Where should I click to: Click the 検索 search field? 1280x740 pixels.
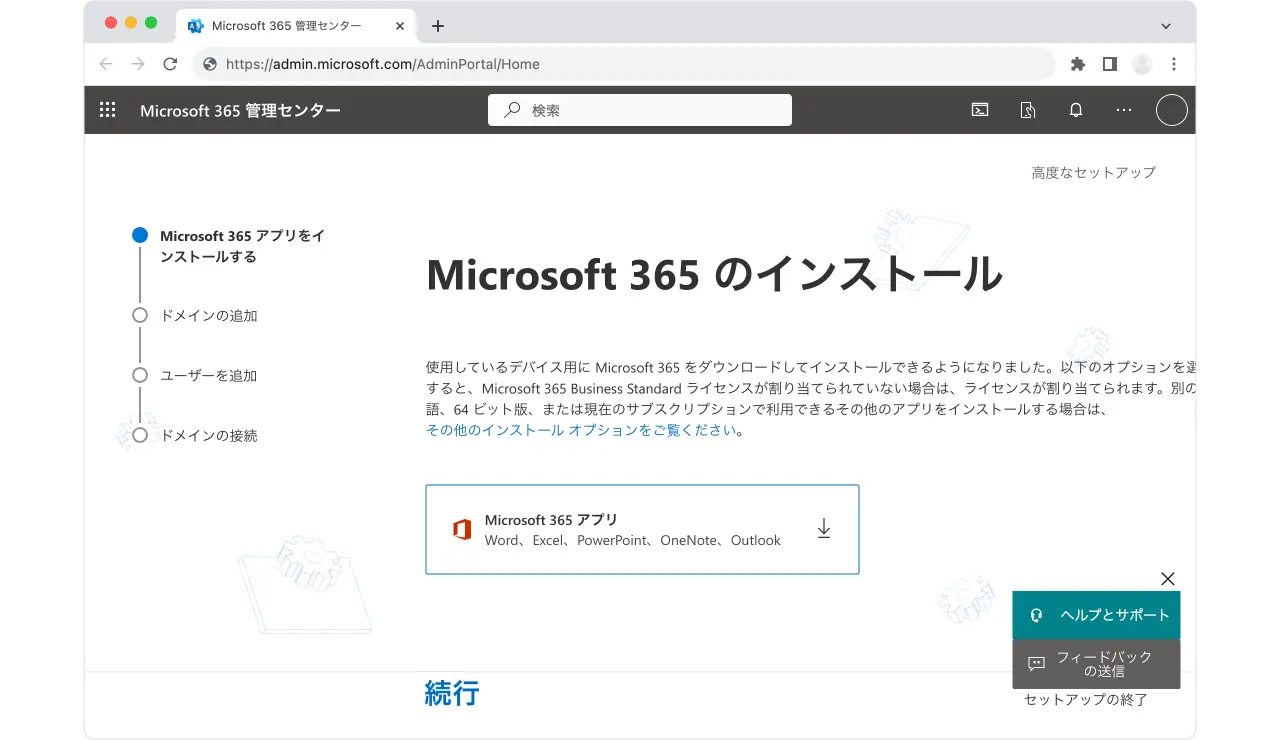640,110
